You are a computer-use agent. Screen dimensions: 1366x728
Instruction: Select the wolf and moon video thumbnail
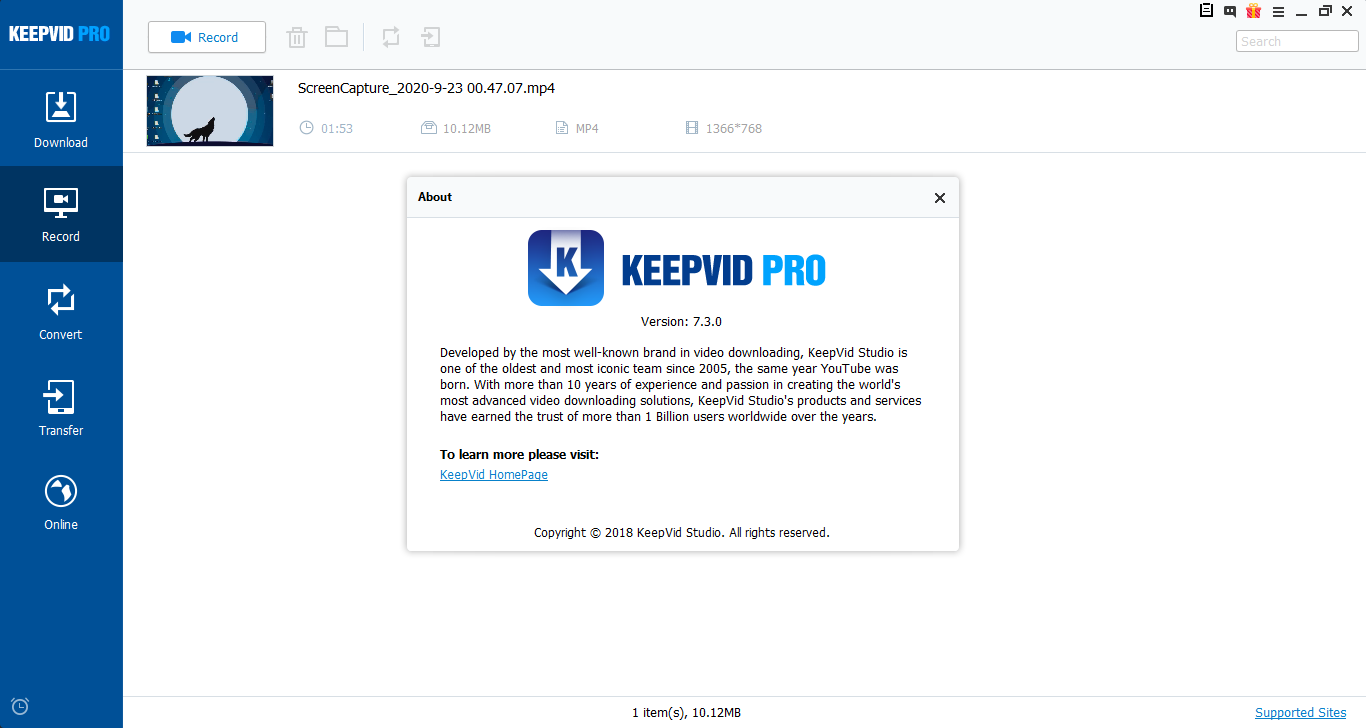click(210, 111)
